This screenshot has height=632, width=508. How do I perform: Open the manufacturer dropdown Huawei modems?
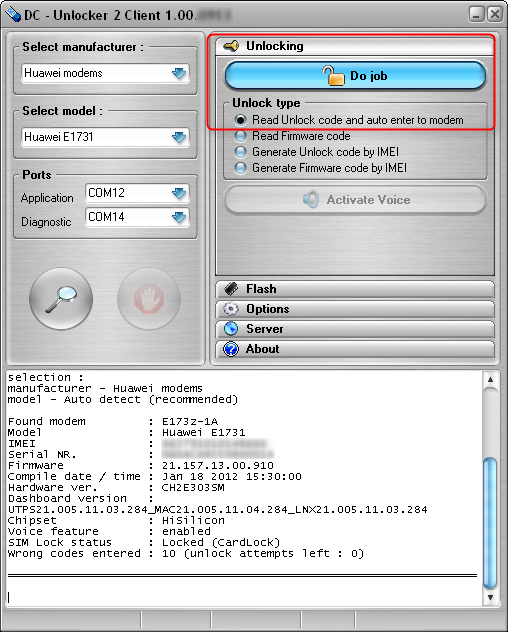tap(105, 73)
